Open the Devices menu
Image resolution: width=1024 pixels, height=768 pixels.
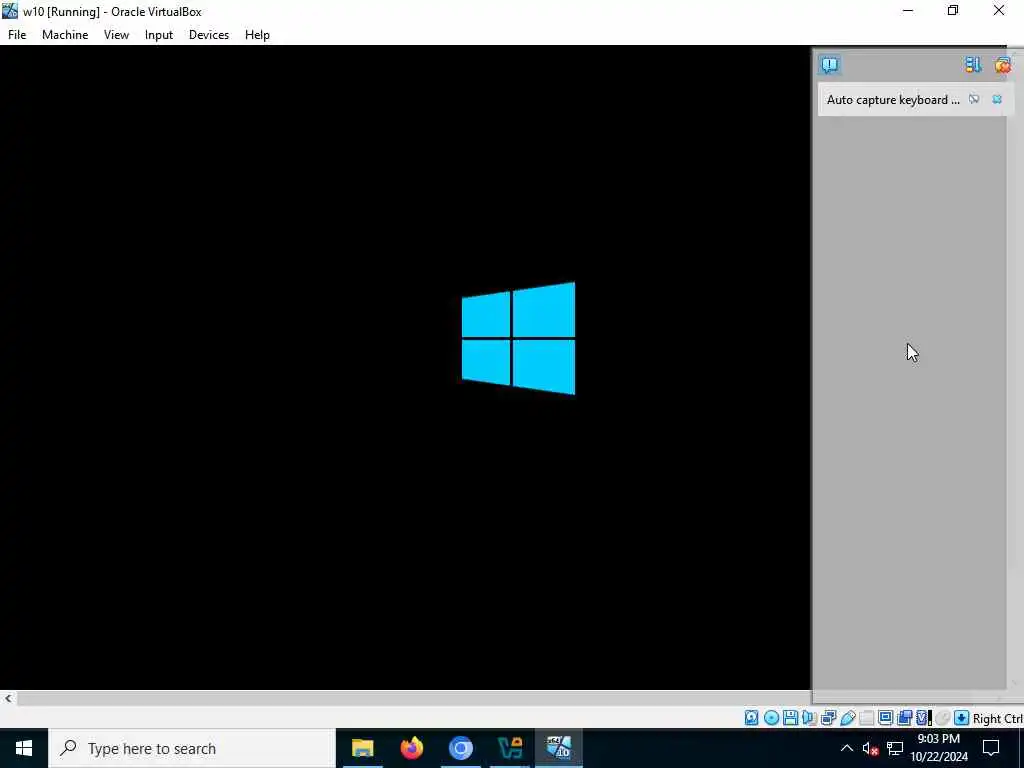pyautogui.click(x=209, y=35)
